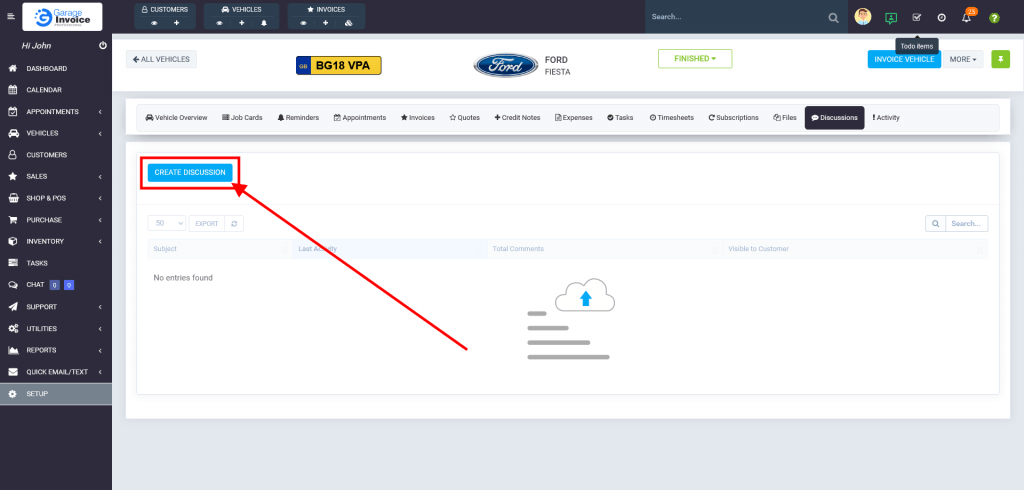The image size is (1024, 490).
Task: Switch to the Subscriptions tab
Action: click(733, 118)
